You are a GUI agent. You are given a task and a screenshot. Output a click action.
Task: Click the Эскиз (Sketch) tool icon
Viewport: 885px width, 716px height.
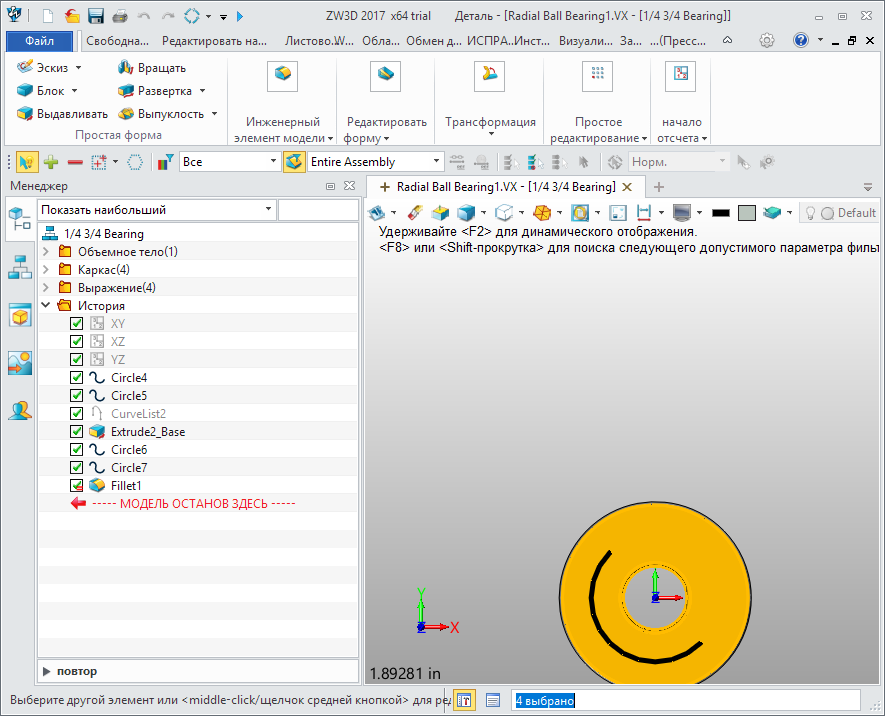point(26,67)
